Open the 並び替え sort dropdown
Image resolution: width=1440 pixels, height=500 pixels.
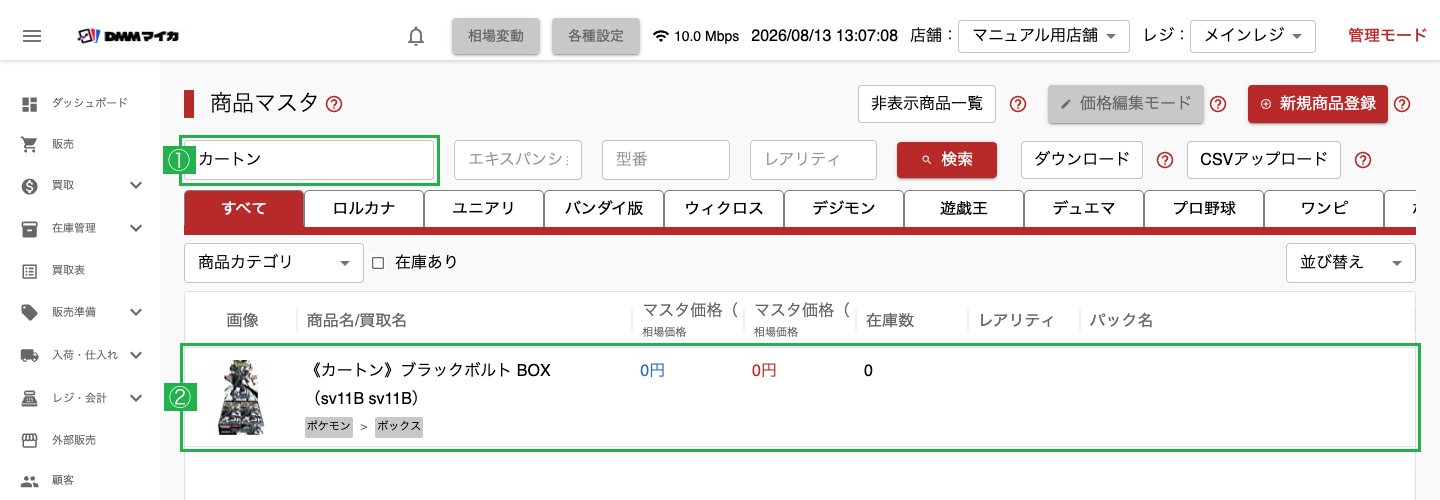1350,263
